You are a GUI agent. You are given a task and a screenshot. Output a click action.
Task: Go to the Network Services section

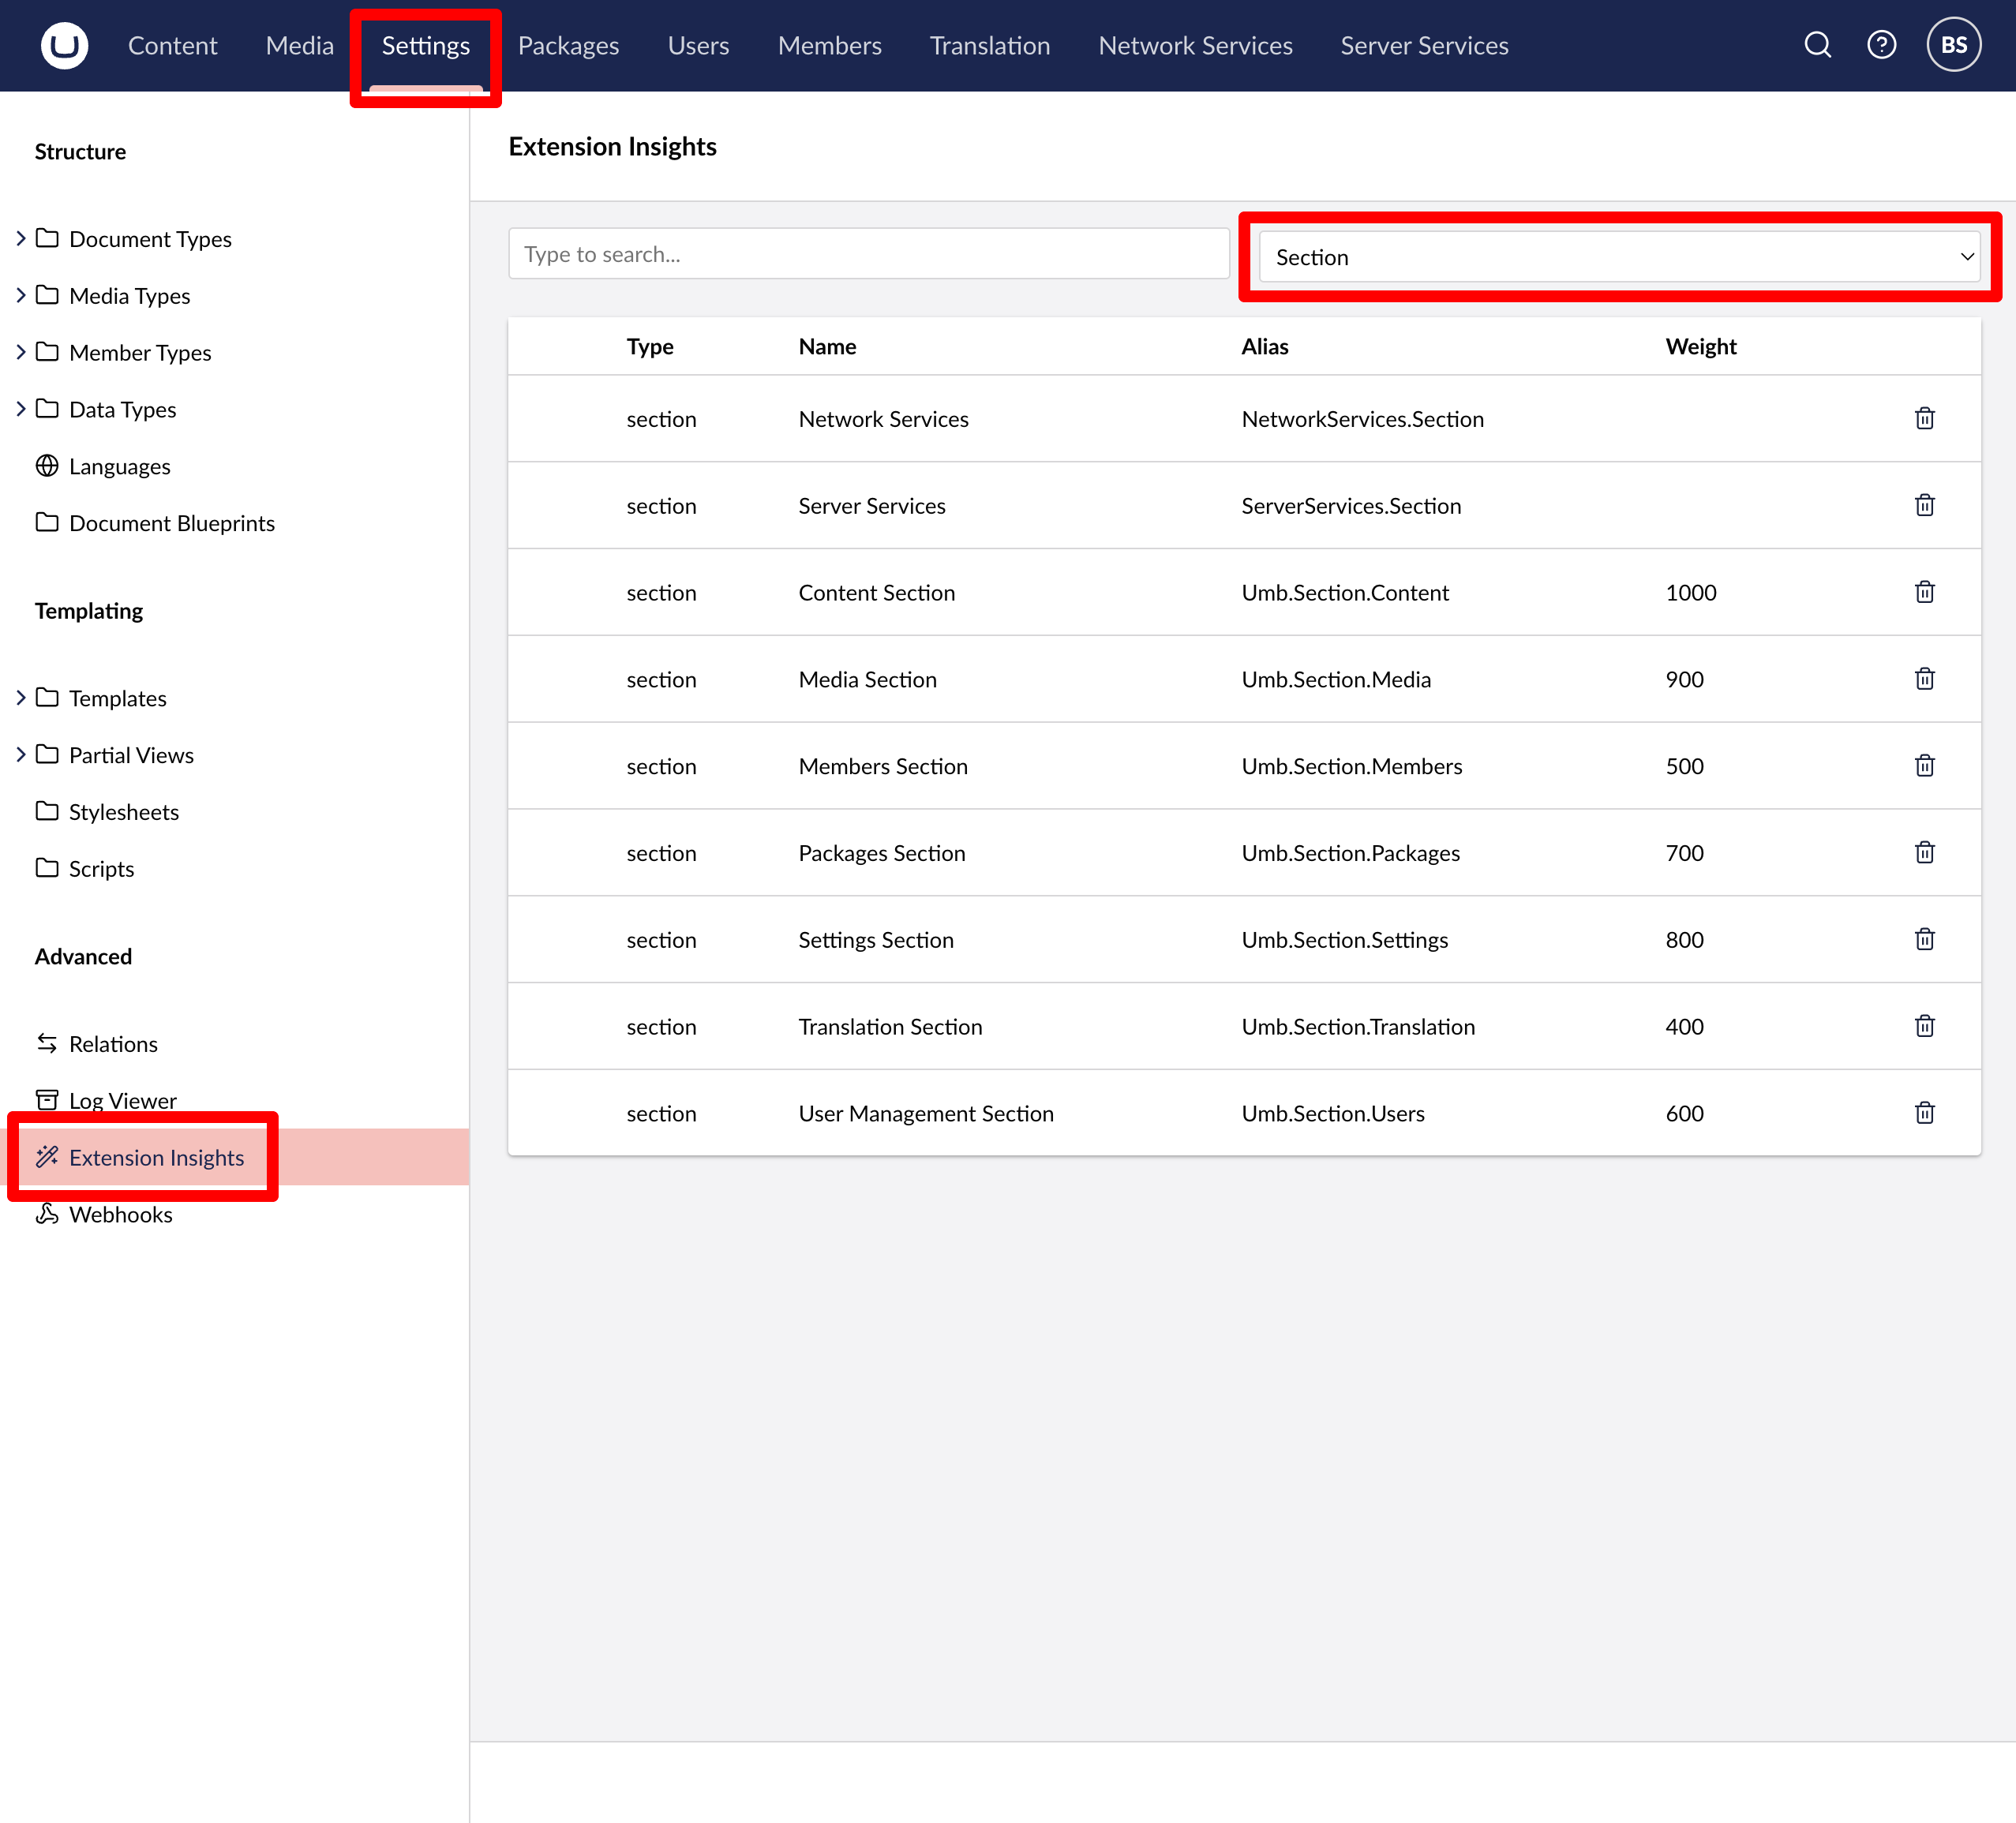coord(1195,45)
